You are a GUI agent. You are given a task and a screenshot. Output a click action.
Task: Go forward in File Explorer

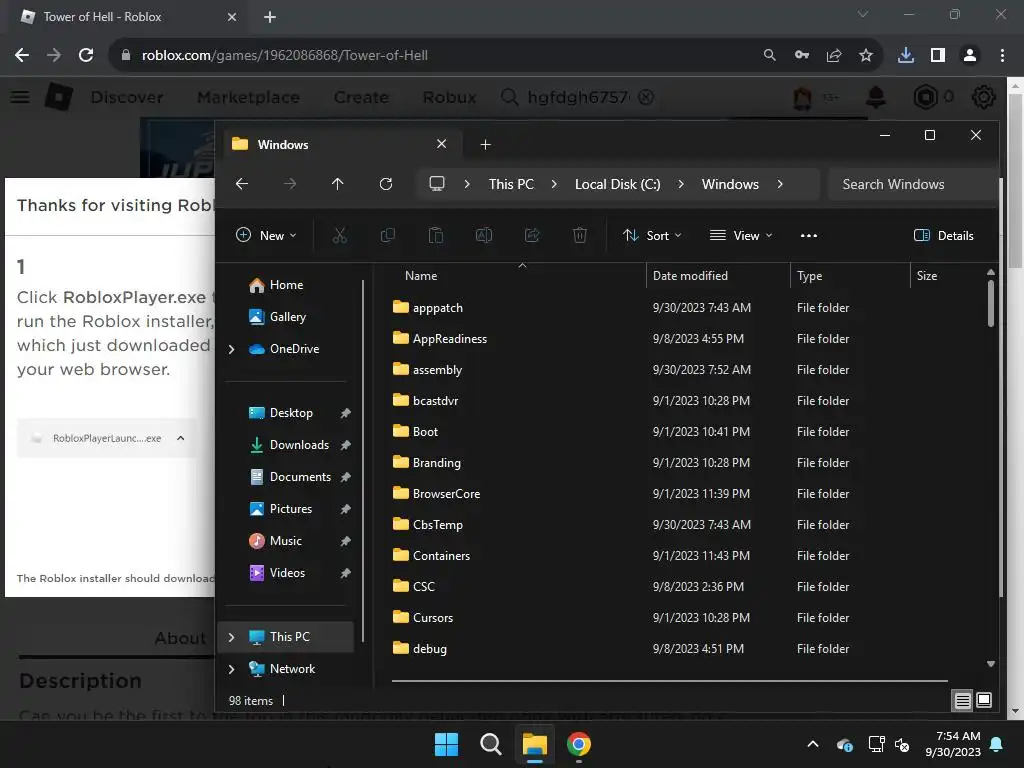(x=290, y=184)
